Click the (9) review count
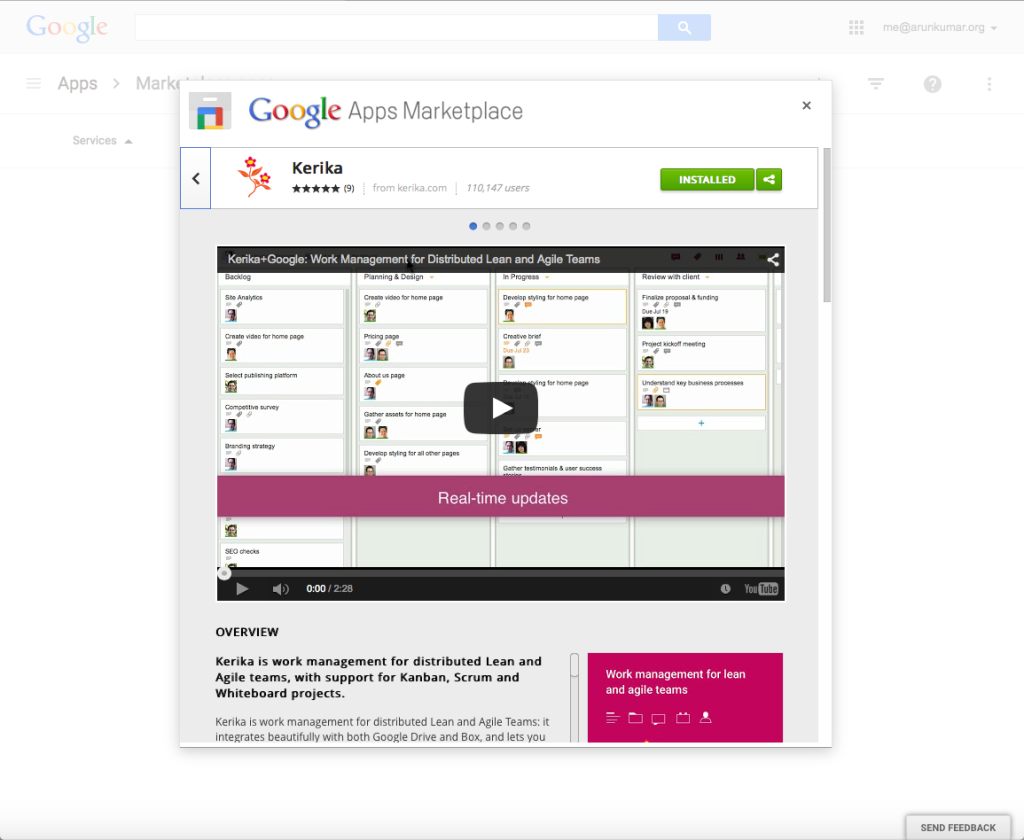 [x=349, y=189]
